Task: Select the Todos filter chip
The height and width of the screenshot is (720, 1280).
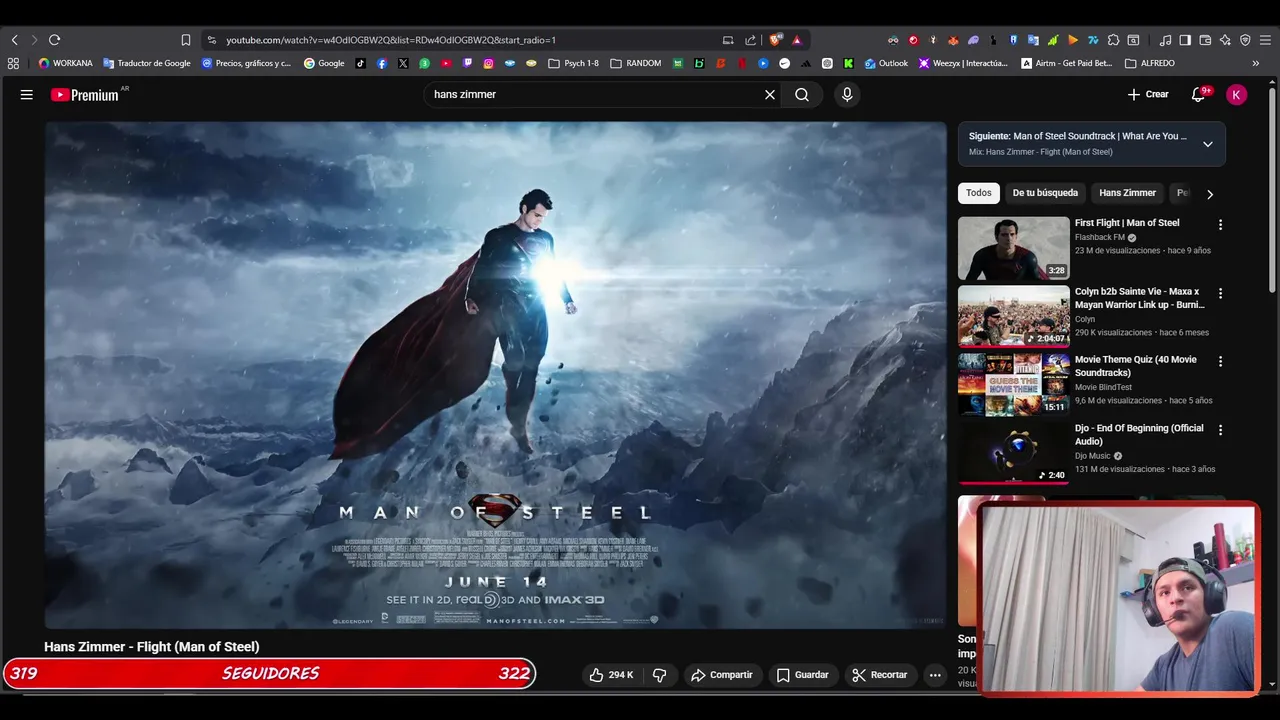Action: point(979,193)
